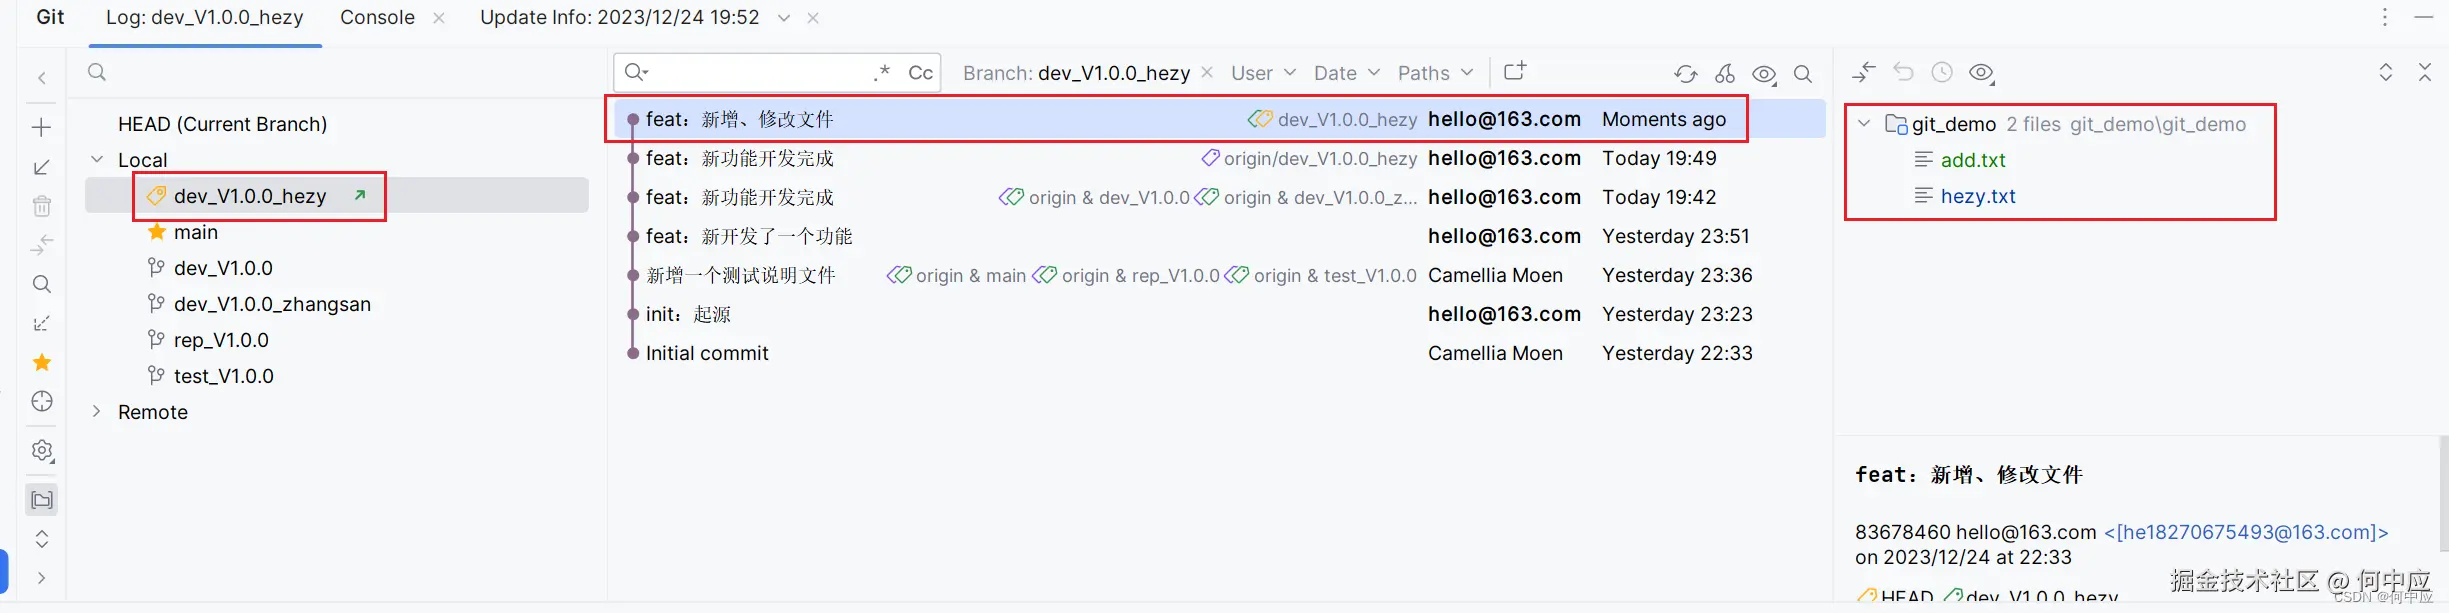Click the Refresh log icon
Screen dimensions: 2449x613
click(1686, 74)
